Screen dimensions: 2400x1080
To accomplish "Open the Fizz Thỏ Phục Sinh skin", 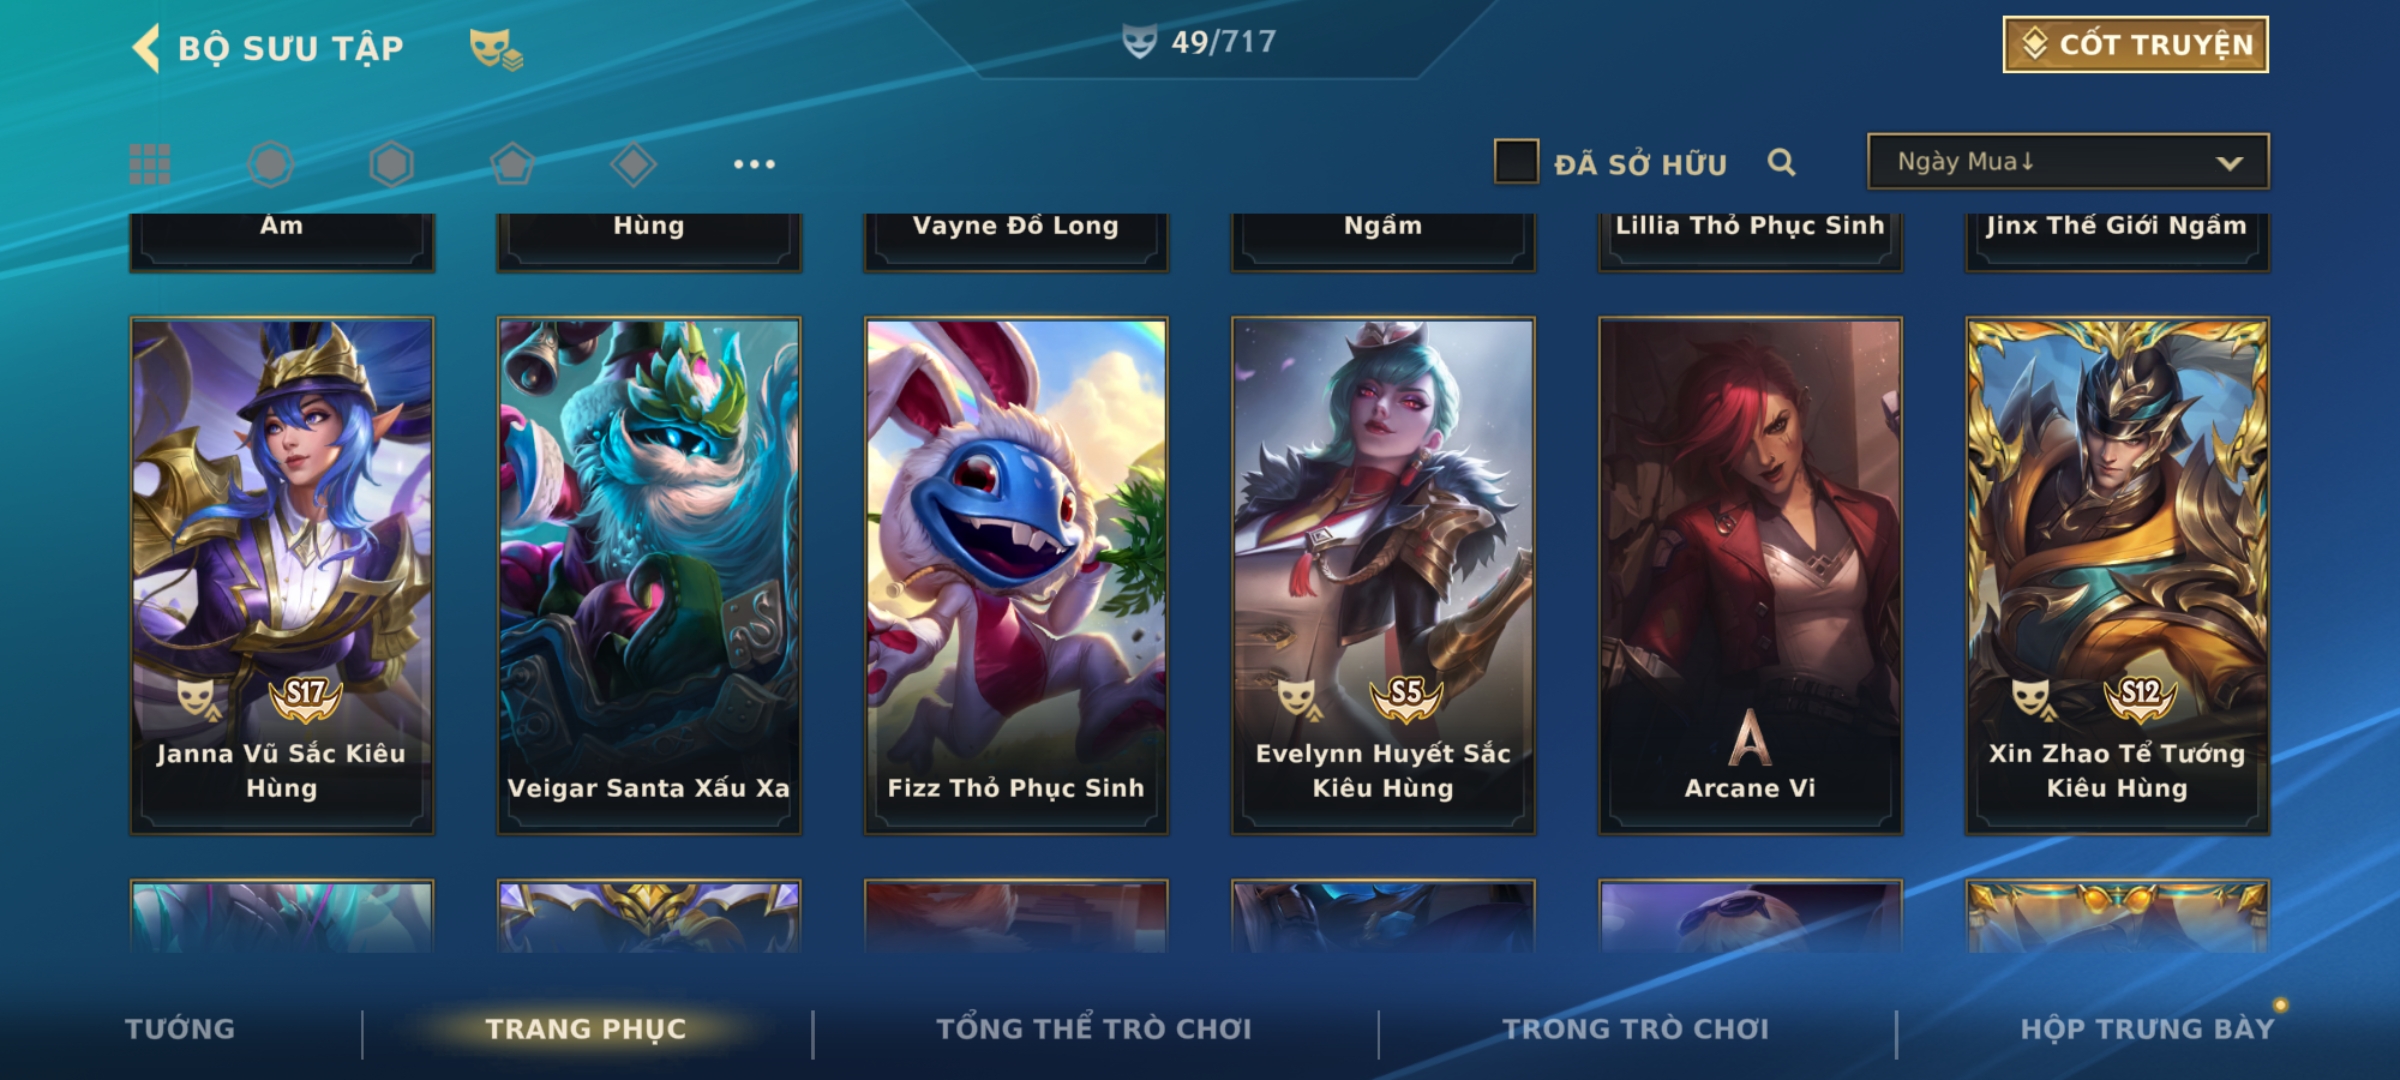I will (1016, 576).
